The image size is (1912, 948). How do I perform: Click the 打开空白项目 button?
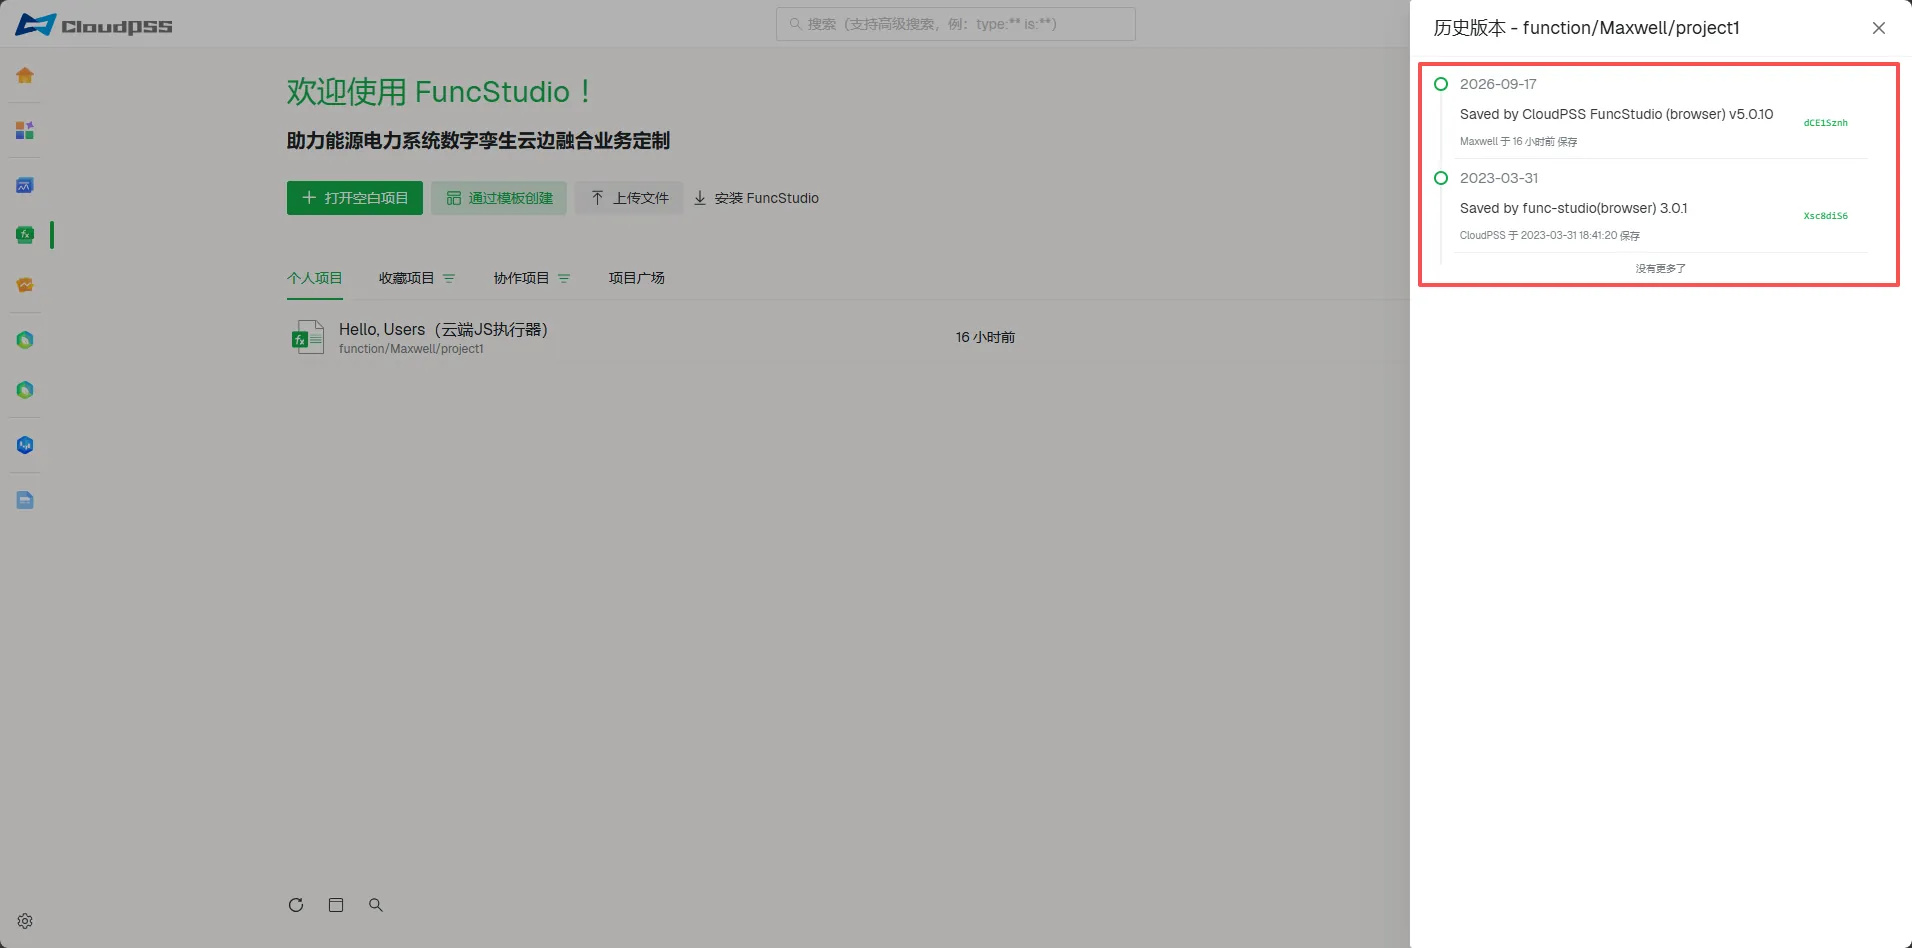pyautogui.click(x=355, y=198)
